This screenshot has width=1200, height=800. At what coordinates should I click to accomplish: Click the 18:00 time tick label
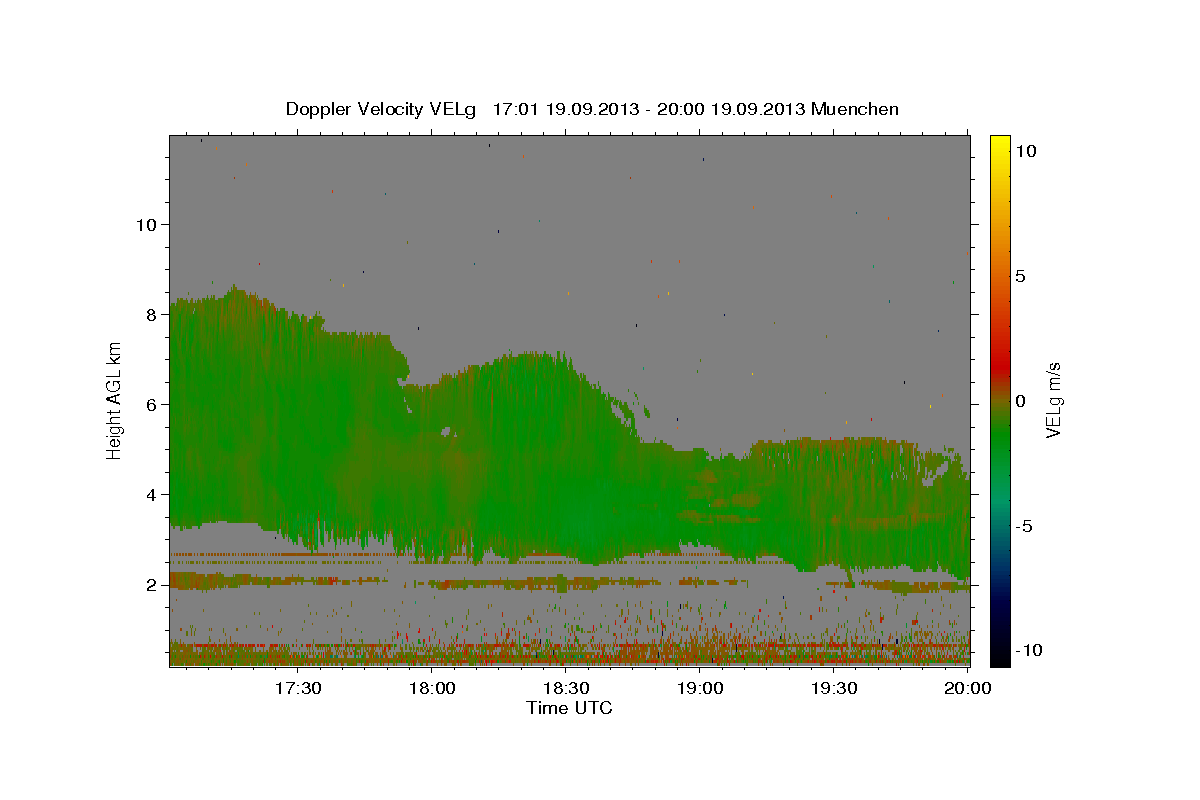(x=432, y=688)
